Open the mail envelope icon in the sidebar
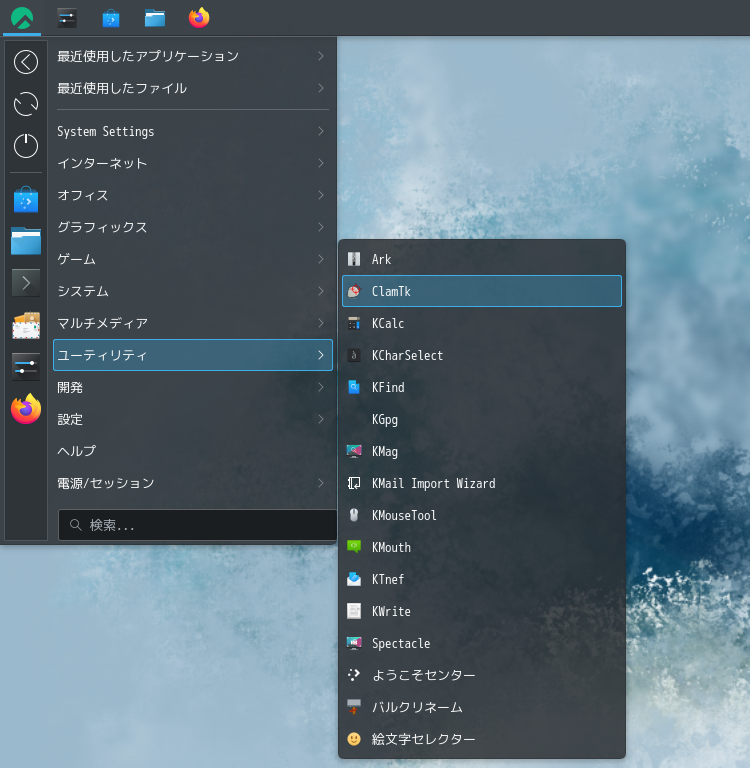This screenshot has height=768, width=750. pyautogui.click(x=26, y=325)
